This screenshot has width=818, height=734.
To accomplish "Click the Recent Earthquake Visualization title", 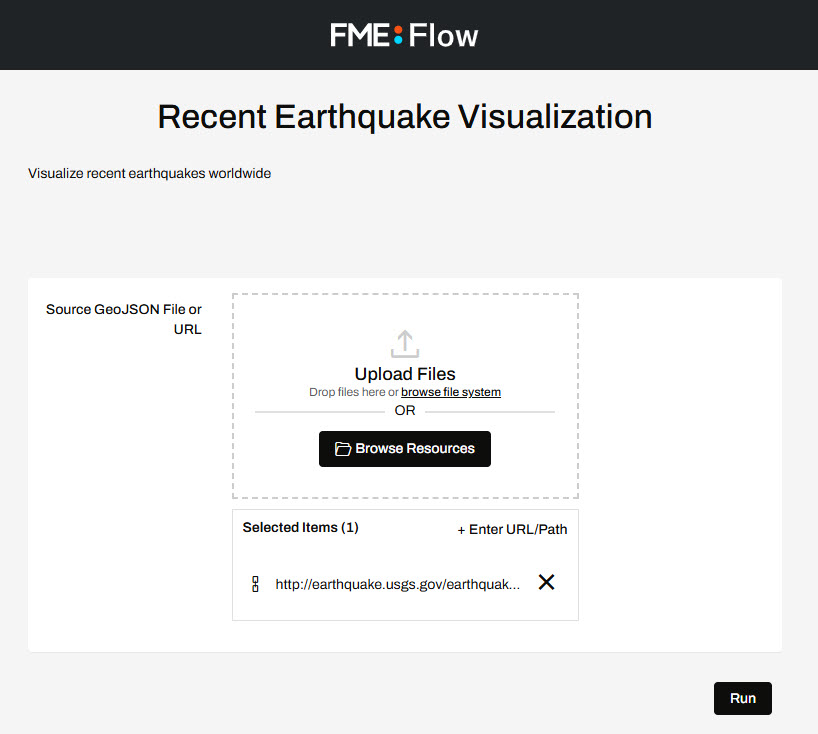I will pos(404,117).
